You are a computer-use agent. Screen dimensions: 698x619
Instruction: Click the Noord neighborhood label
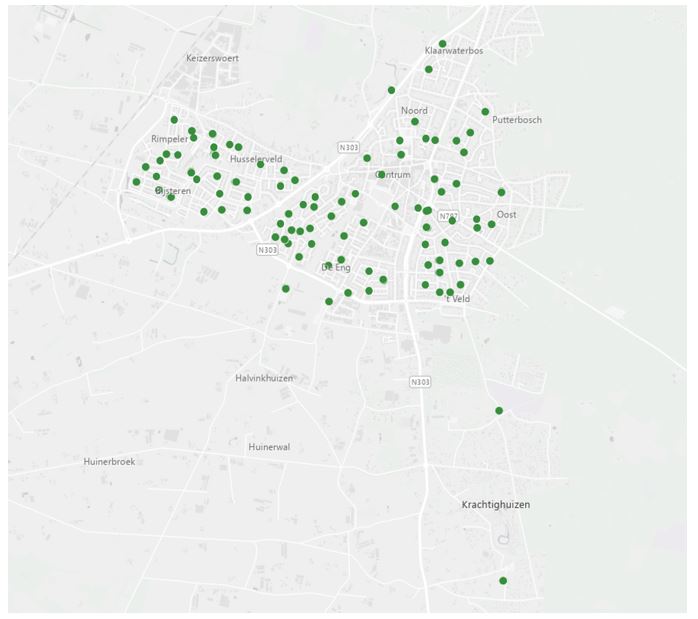pyautogui.click(x=414, y=110)
